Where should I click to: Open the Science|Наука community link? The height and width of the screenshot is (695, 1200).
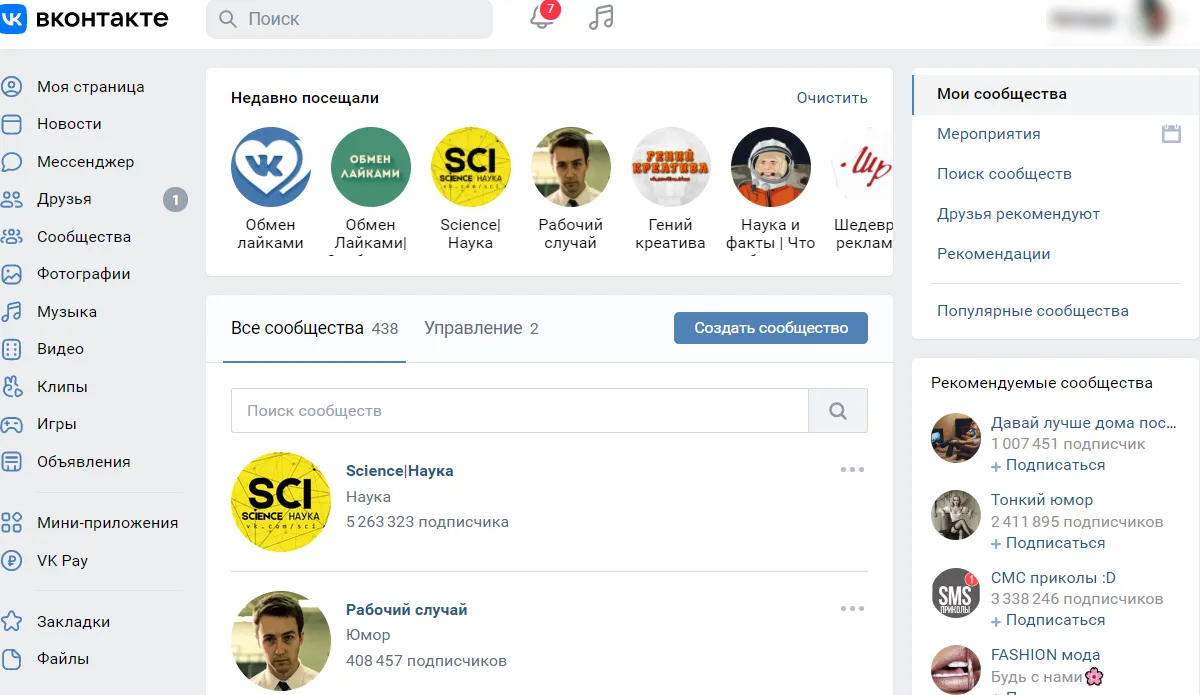tap(399, 471)
